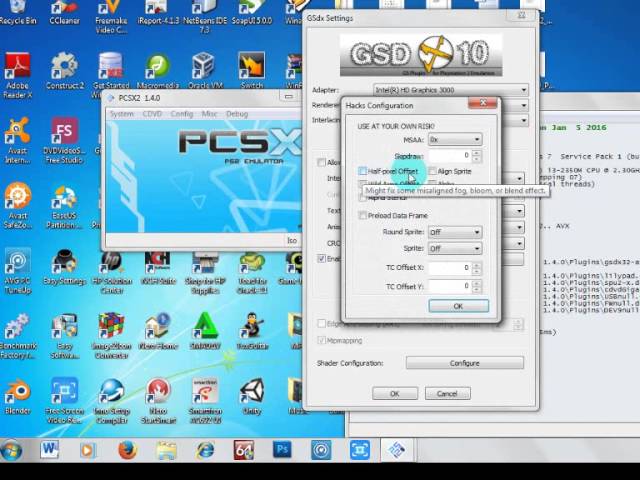The height and width of the screenshot is (480, 640).
Task: Open the NetBeans IDE desktop shortcut
Action: [x=205, y=17]
